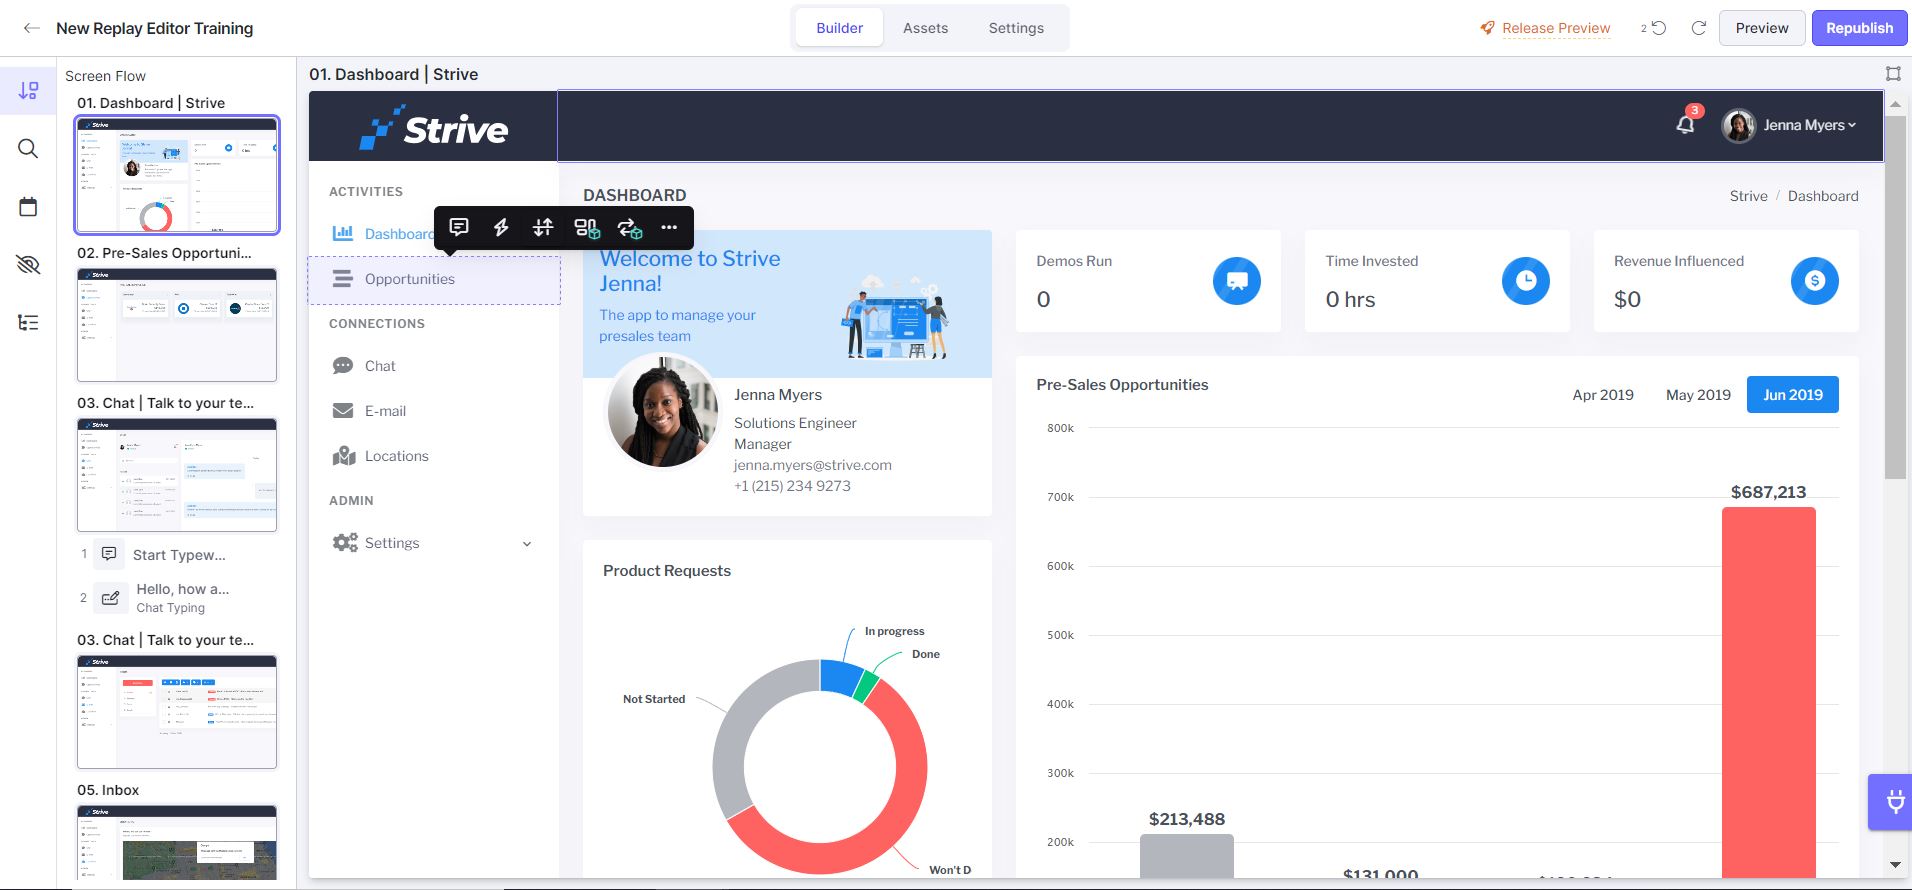The width and height of the screenshot is (1912, 890).
Task: Click the canvas scroll down arrow
Action: 1895,865
